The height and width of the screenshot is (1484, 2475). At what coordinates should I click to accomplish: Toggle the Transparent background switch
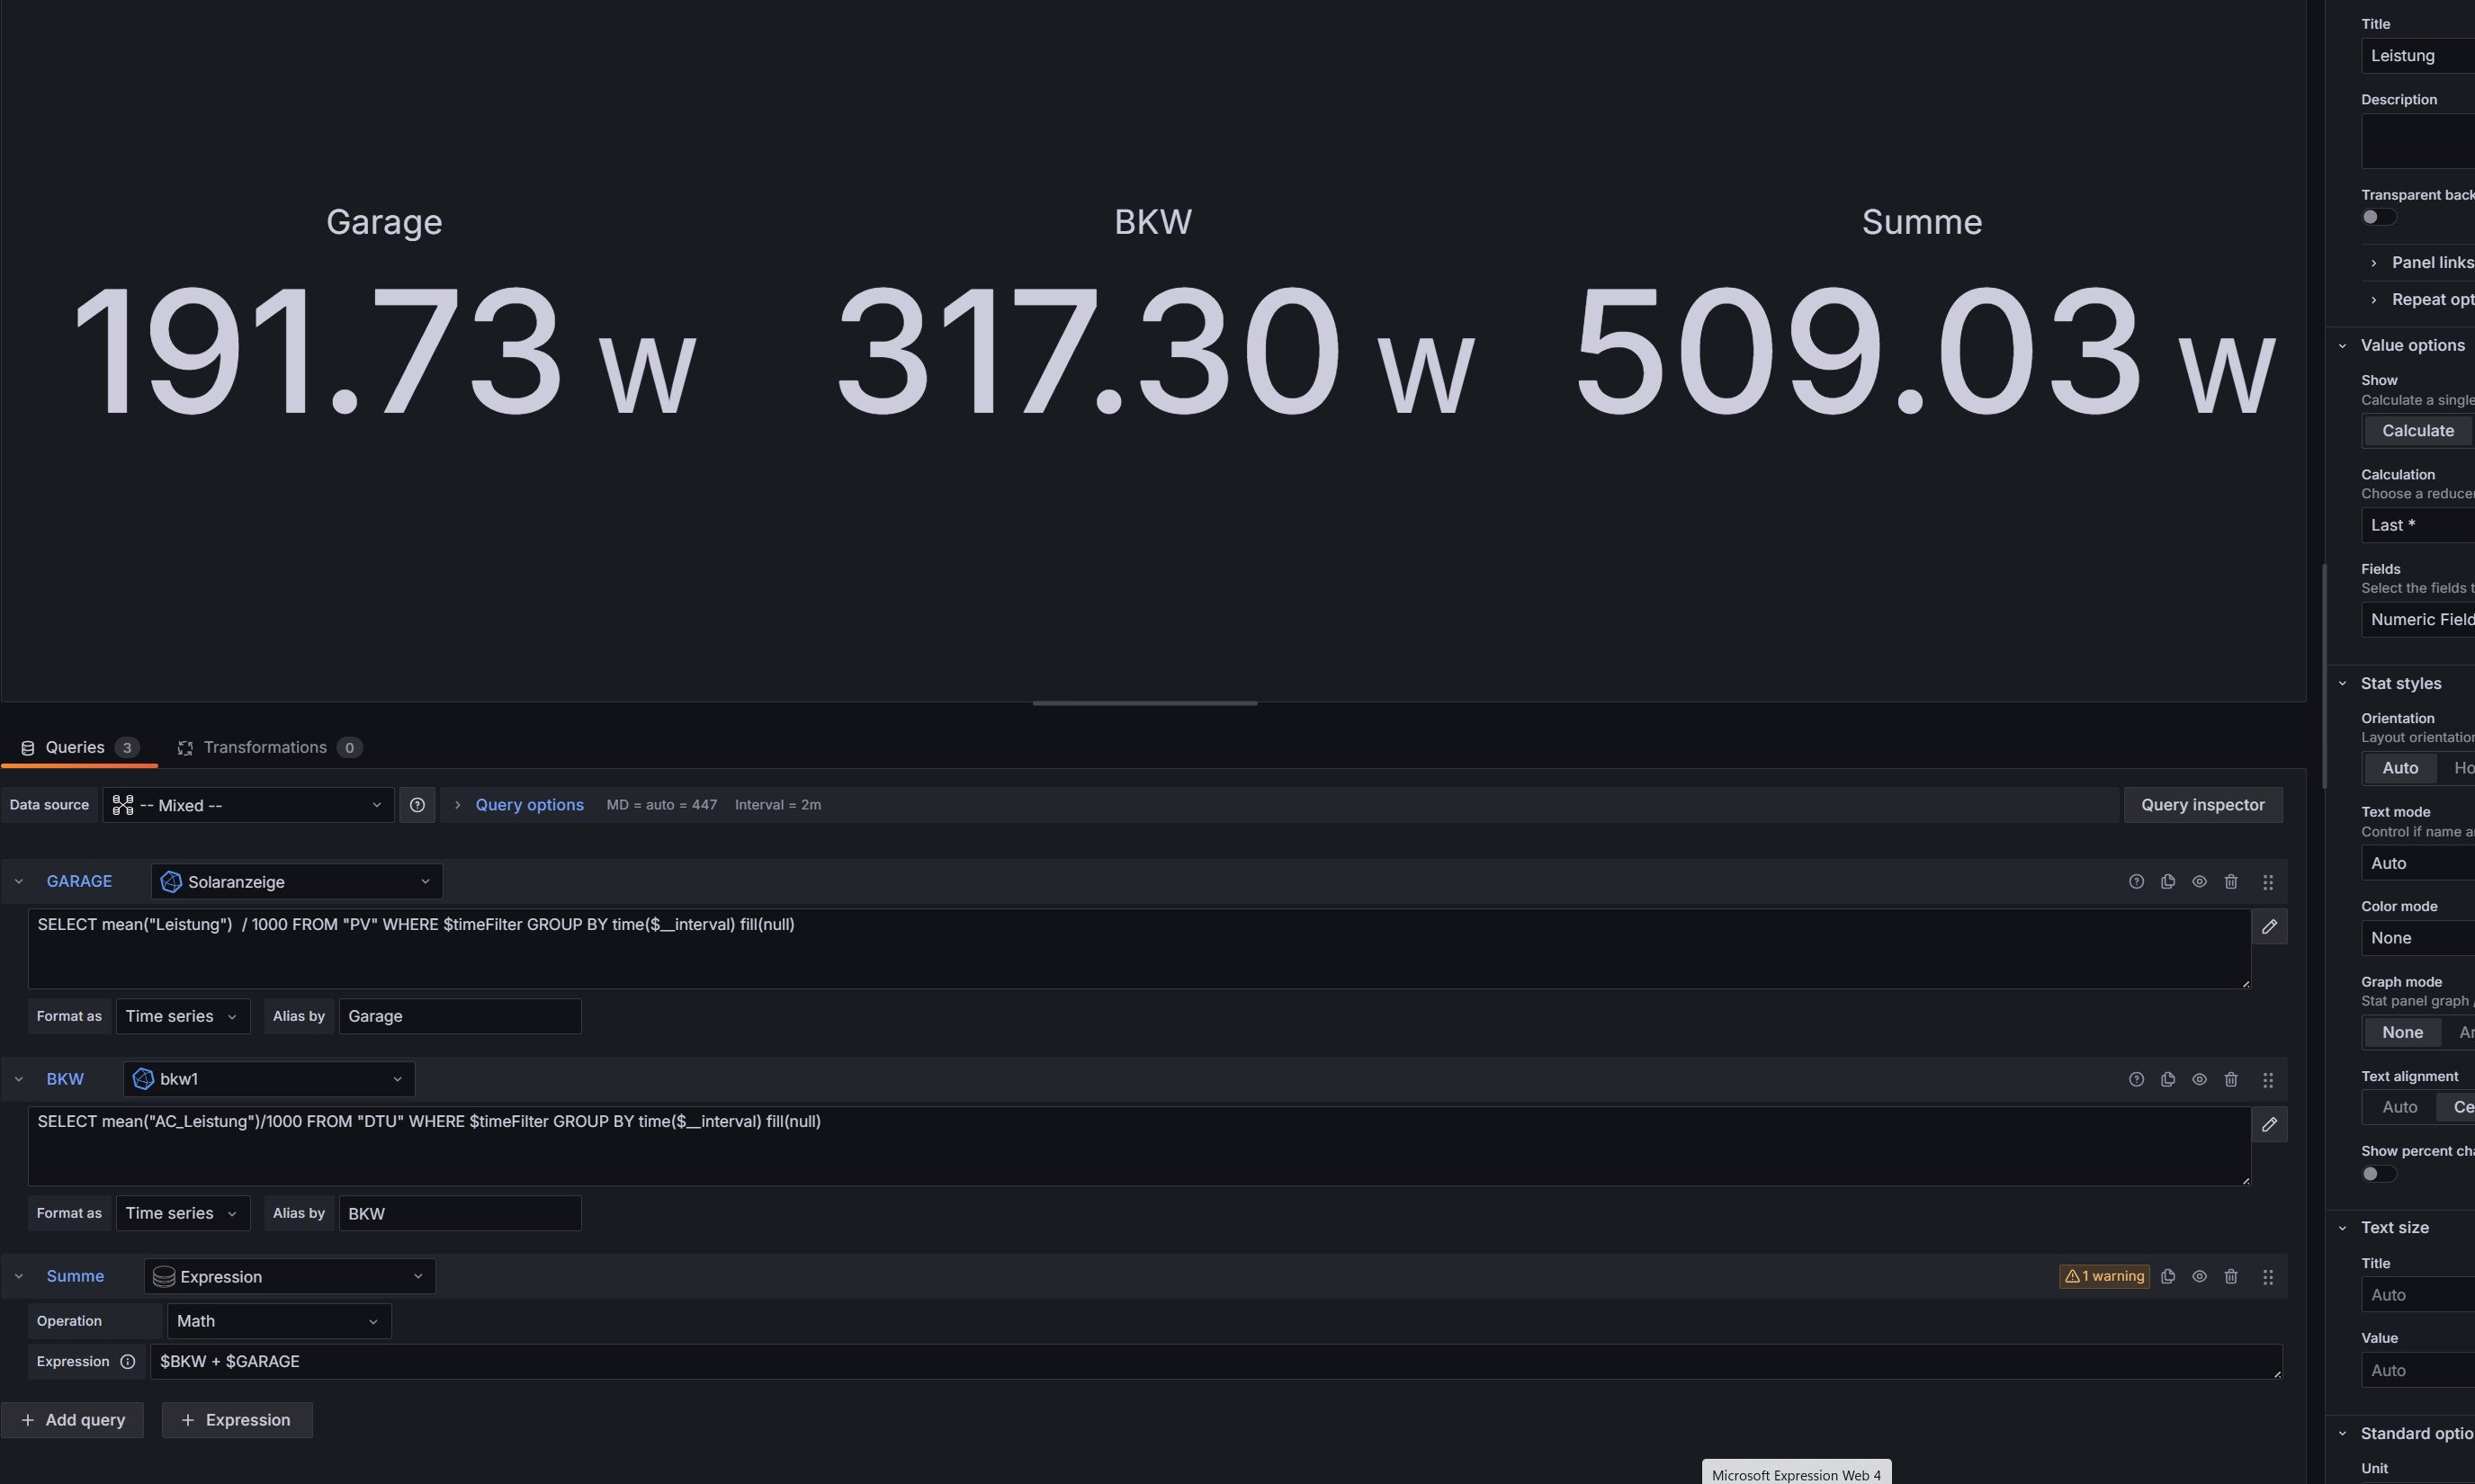(2378, 217)
